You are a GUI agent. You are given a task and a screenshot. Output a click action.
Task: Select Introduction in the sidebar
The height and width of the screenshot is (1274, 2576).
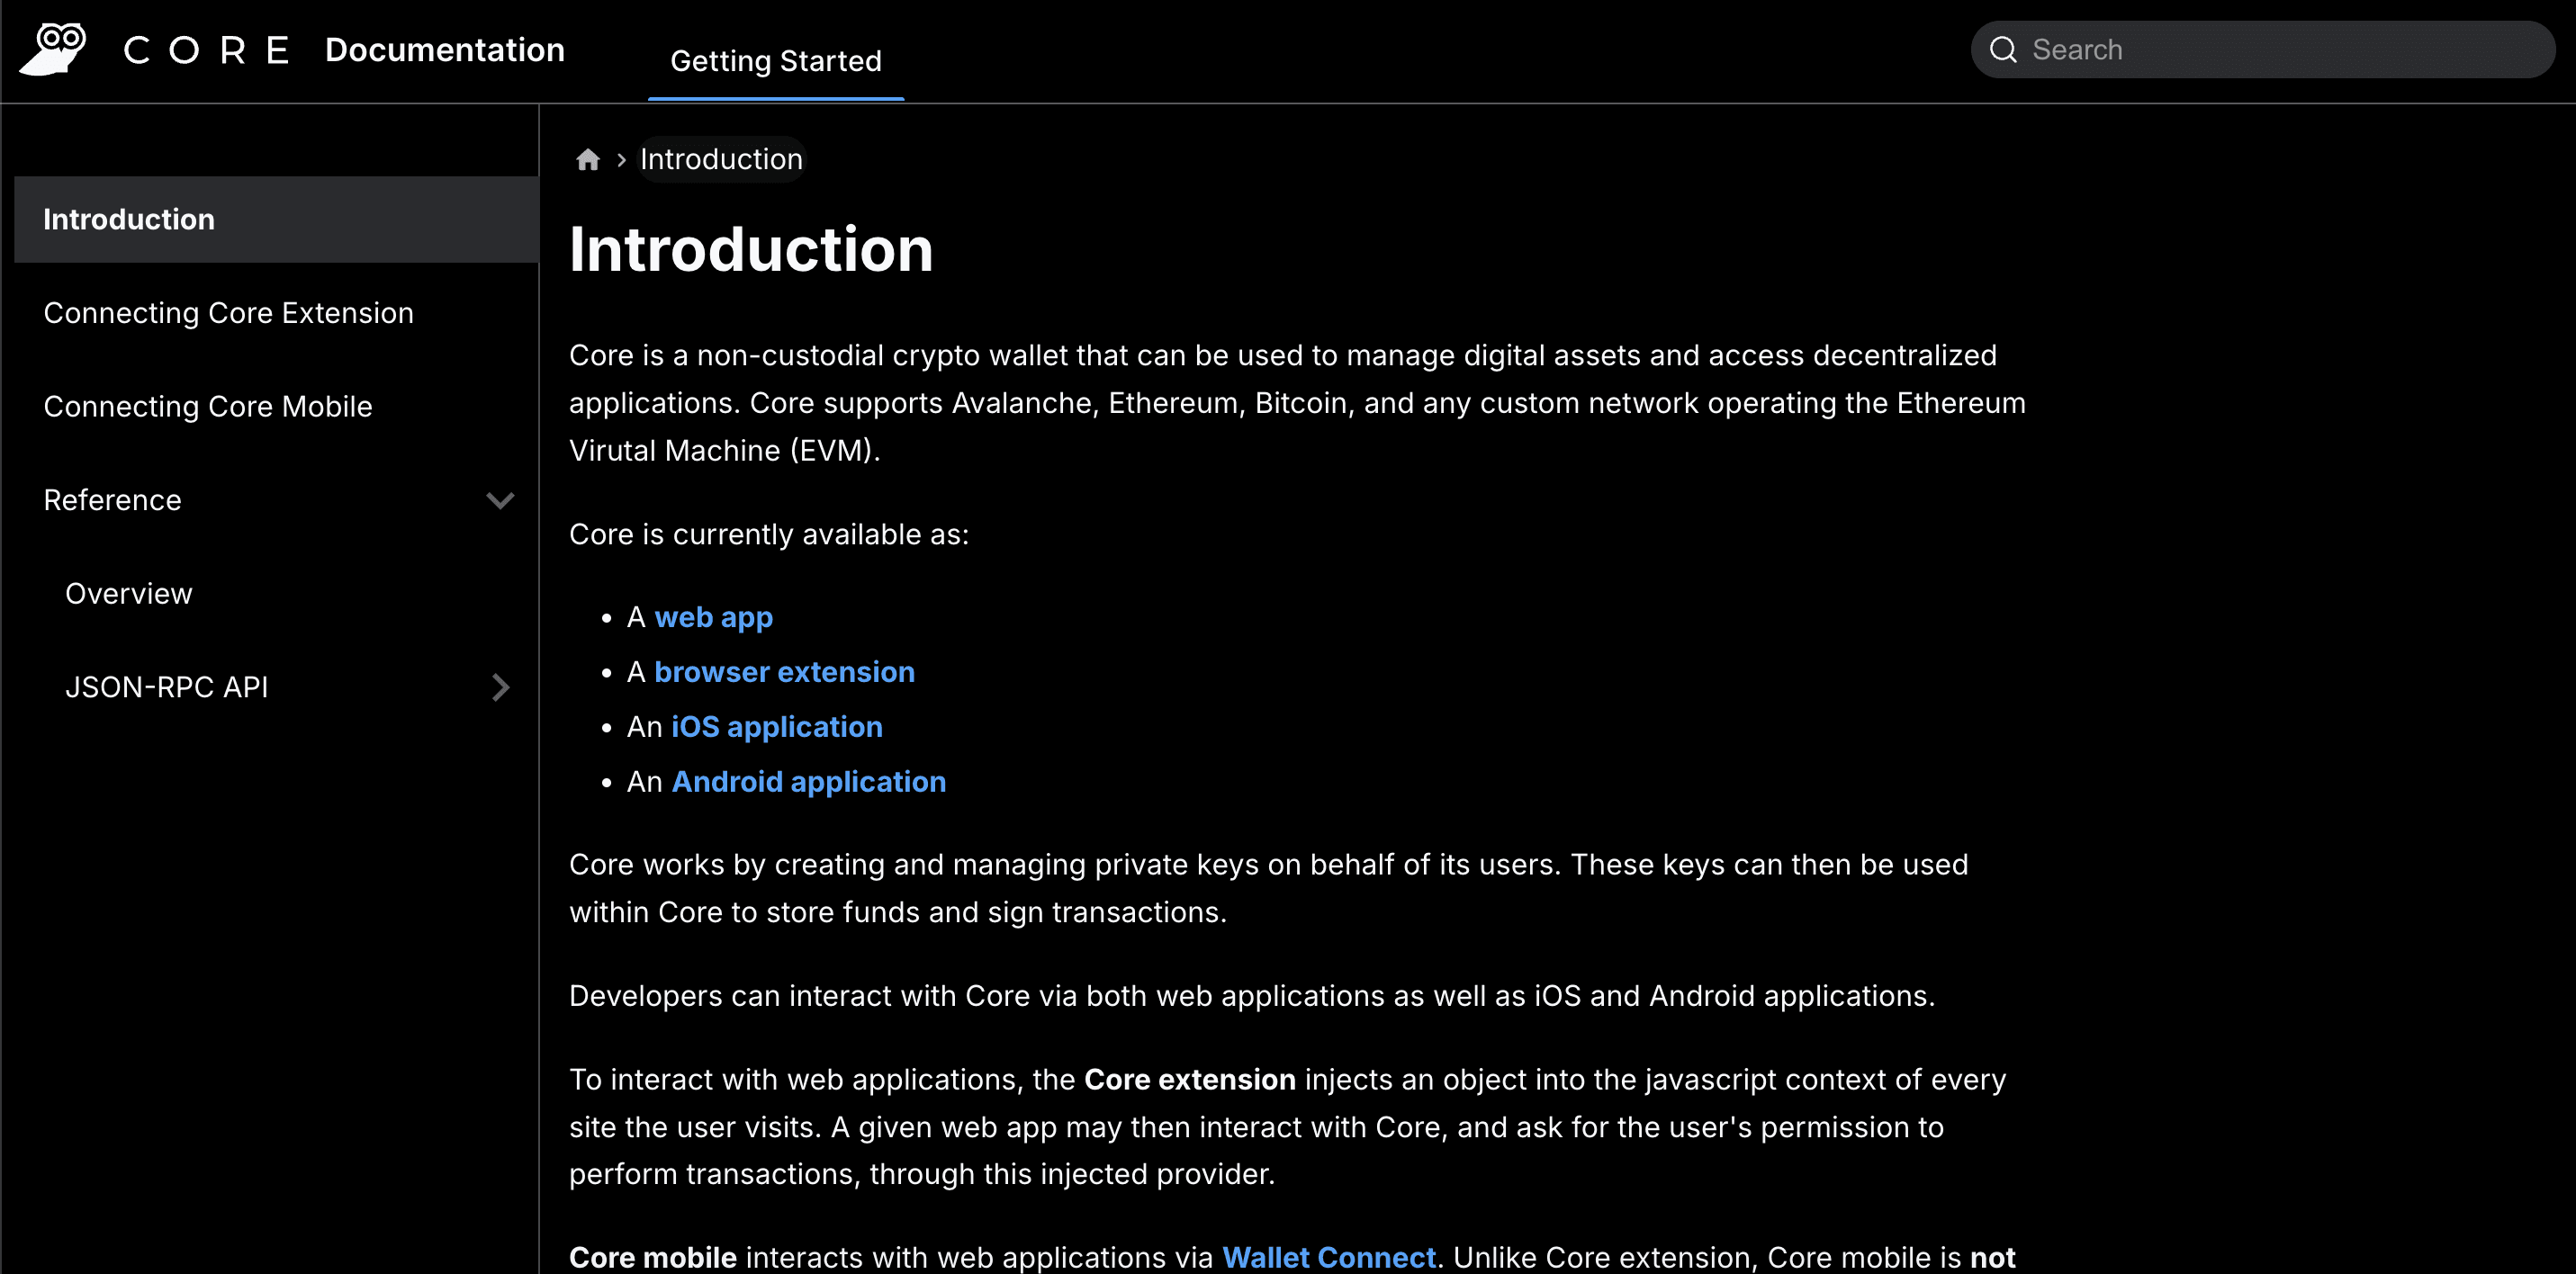[129, 220]
